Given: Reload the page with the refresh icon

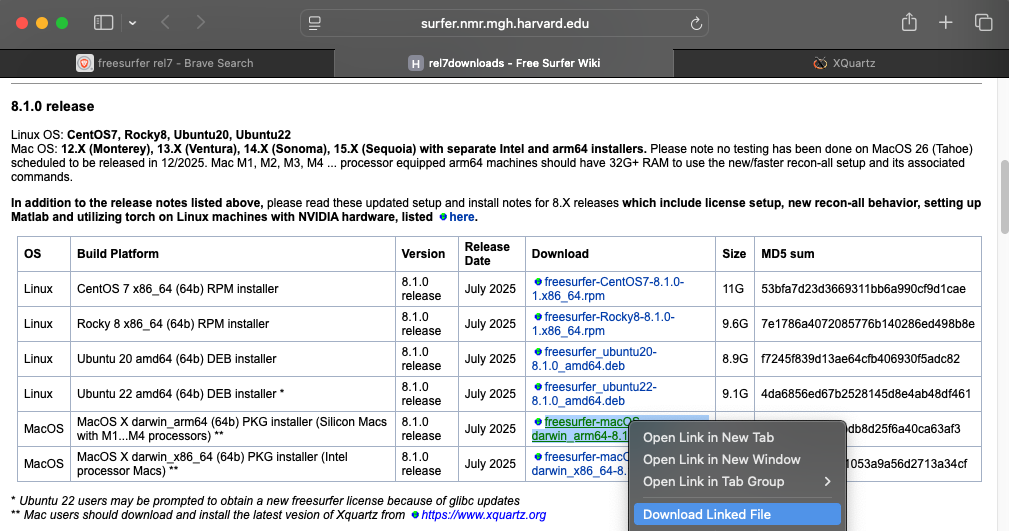Looking at the screenshot, I should [x=696, y=22].
